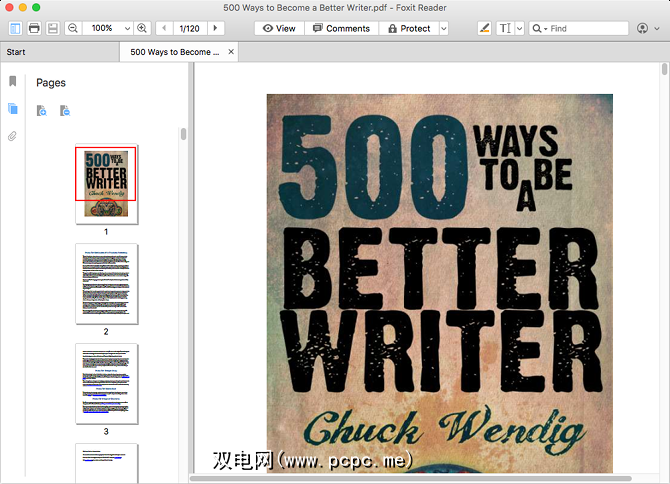Click the Protect button
670x484 pixels.
click(x=409, y=29)
